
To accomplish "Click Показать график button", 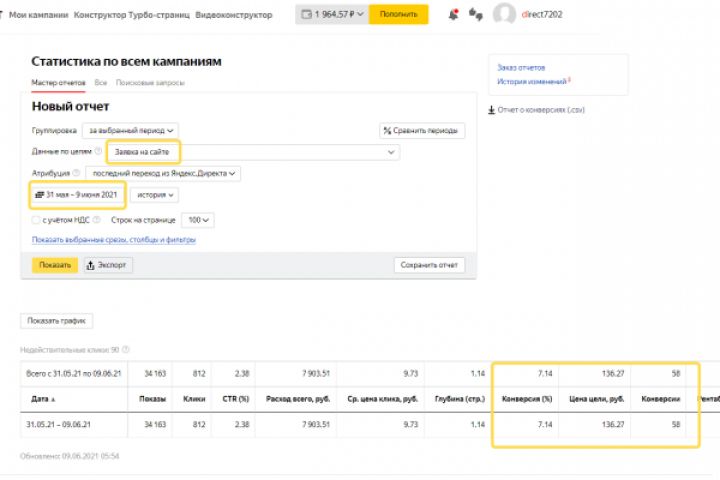I will pos(56,321).
